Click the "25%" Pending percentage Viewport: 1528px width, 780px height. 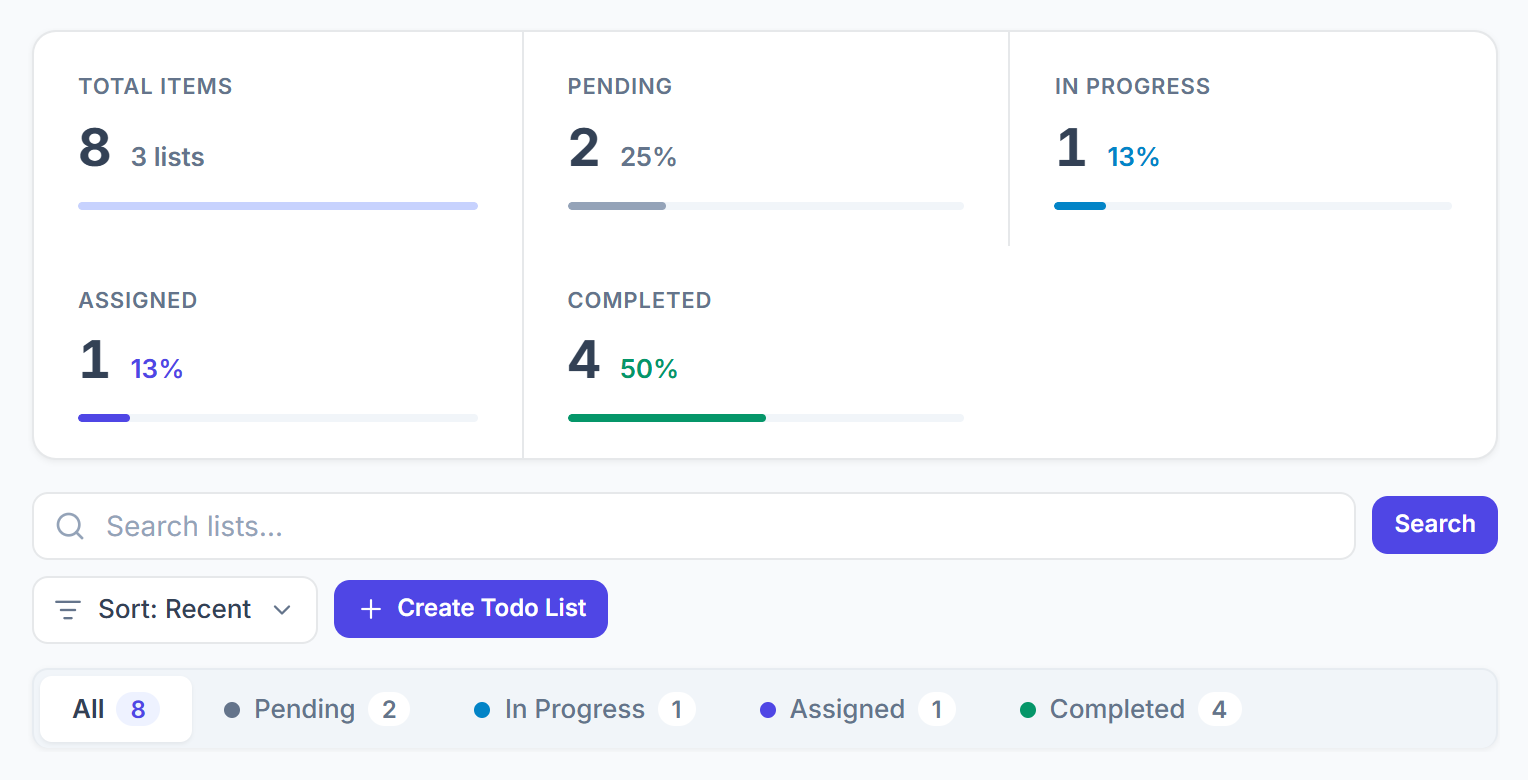tap(649, 157)
